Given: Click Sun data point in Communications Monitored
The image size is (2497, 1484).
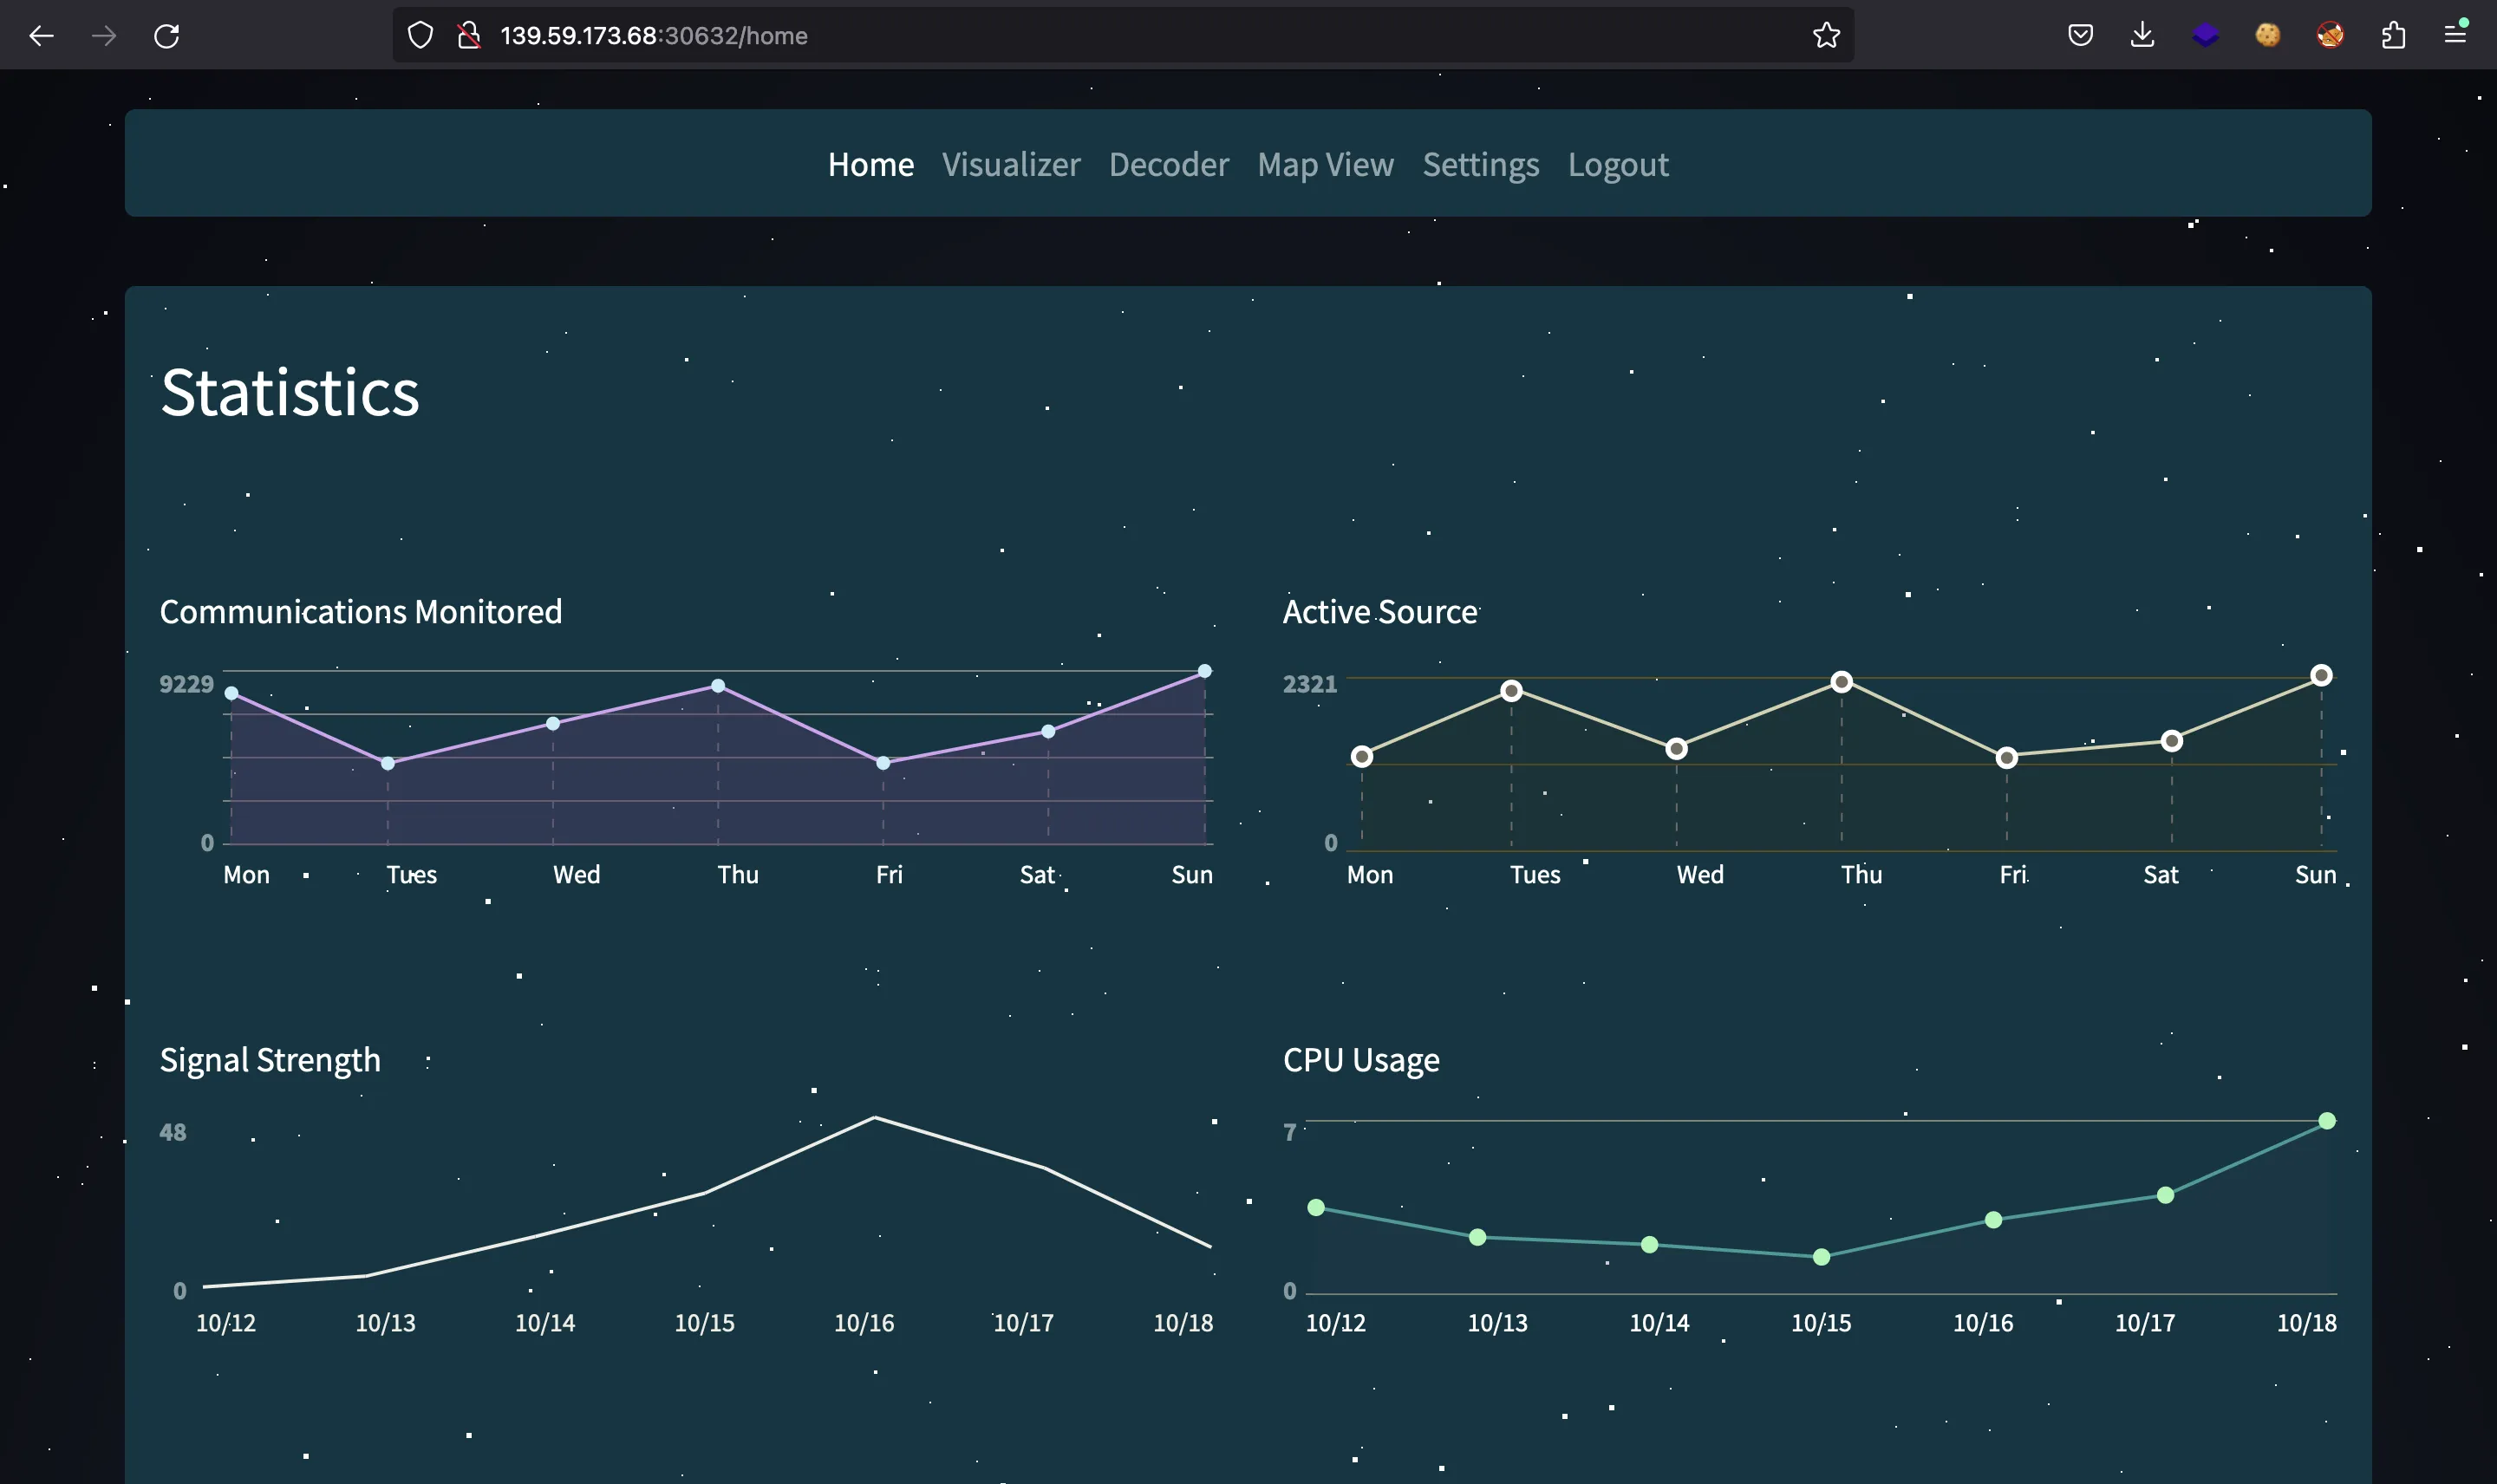Looking at the screenshot, I should [1205, 671].
